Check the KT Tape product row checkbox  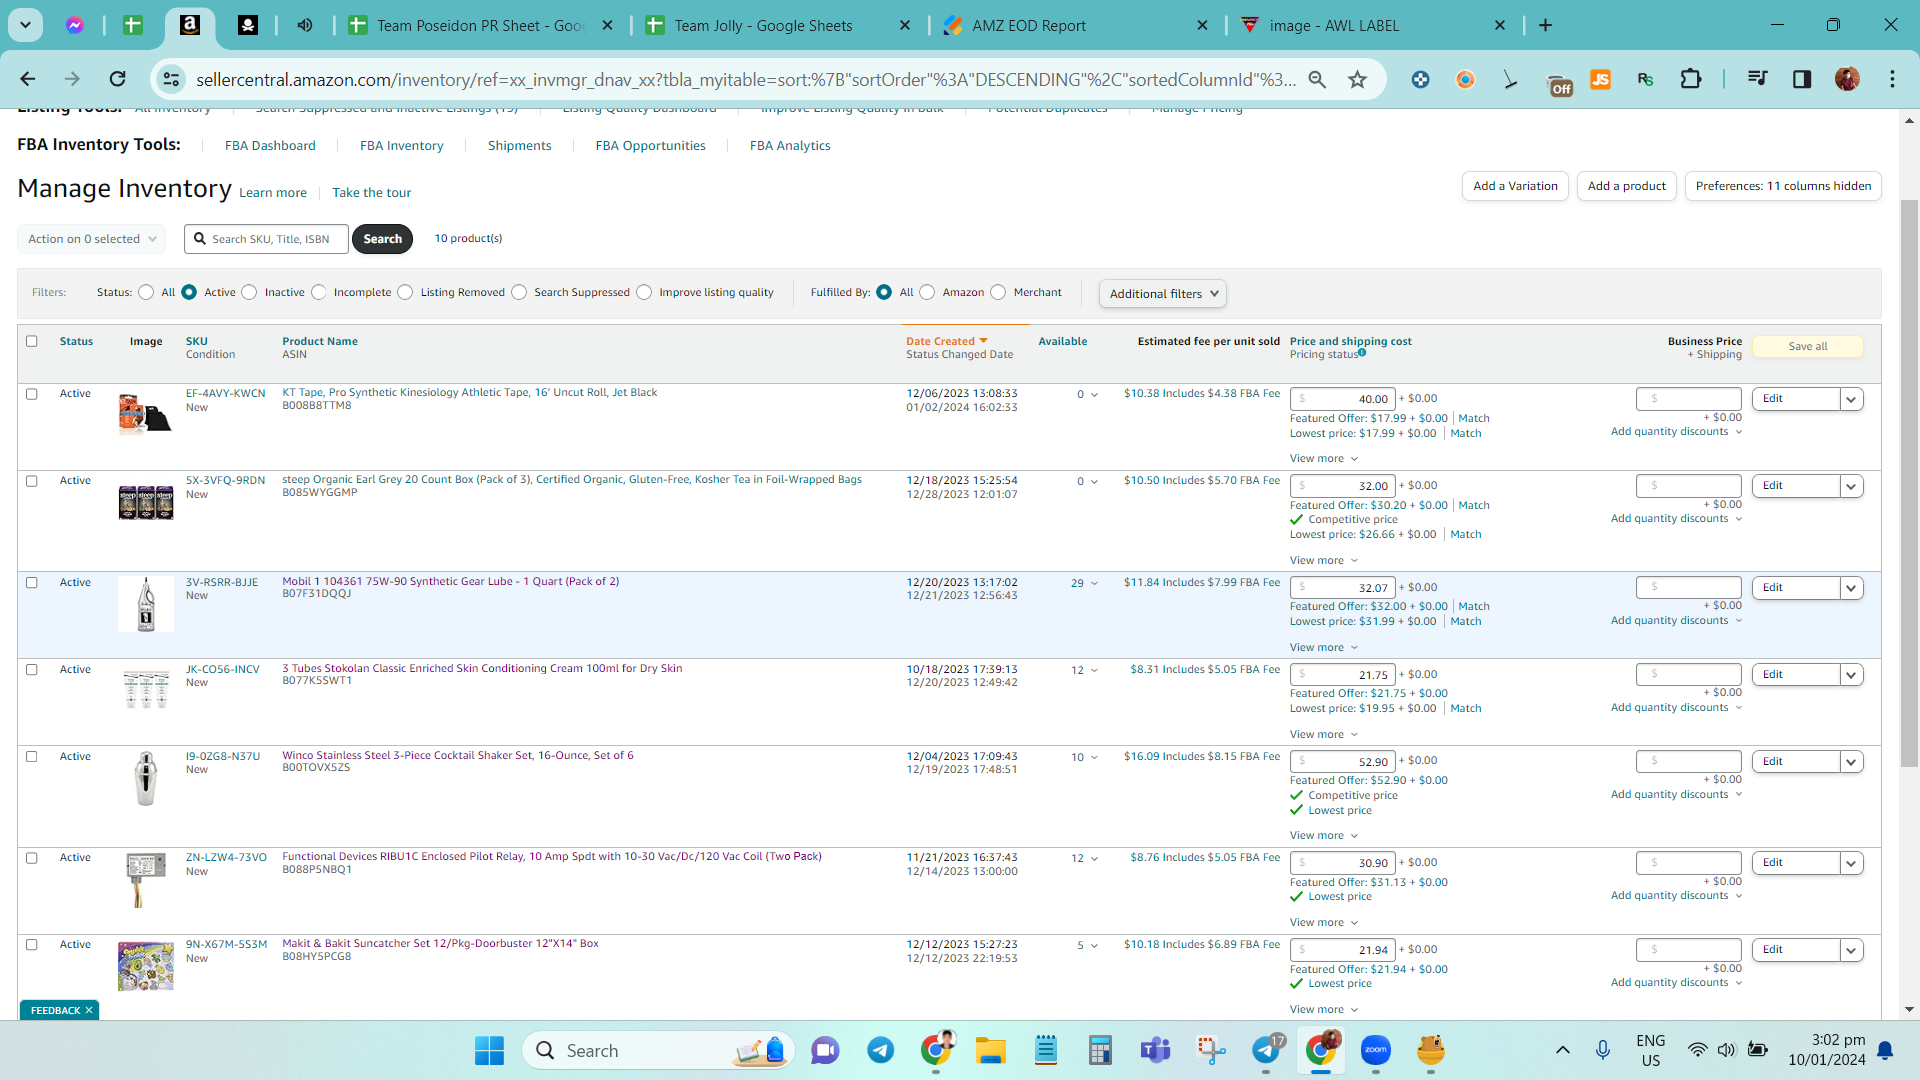point(32,394)
